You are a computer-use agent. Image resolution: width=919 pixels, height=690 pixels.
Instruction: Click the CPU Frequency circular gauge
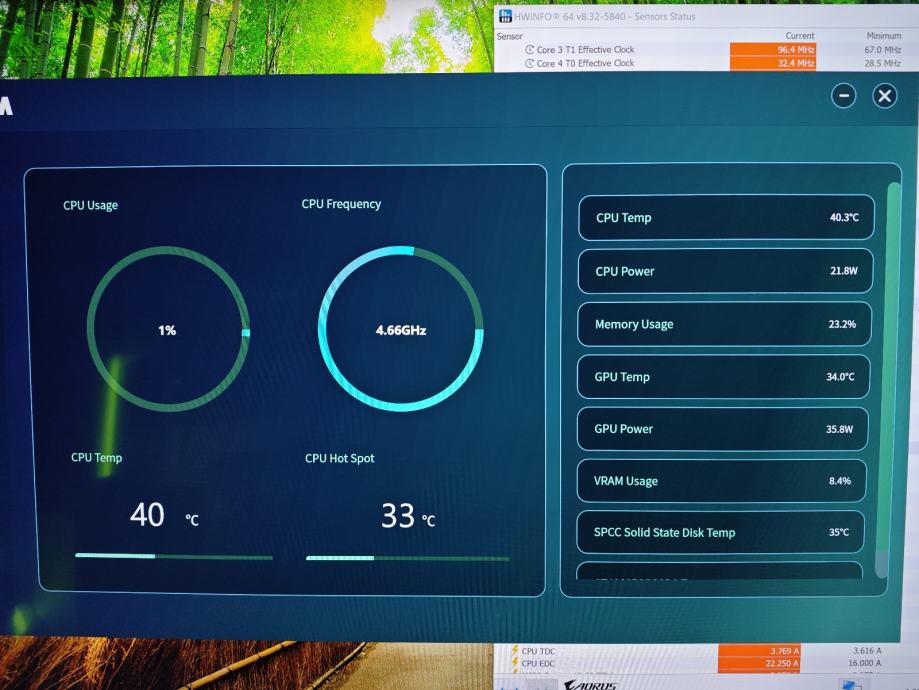pos(401,328)
